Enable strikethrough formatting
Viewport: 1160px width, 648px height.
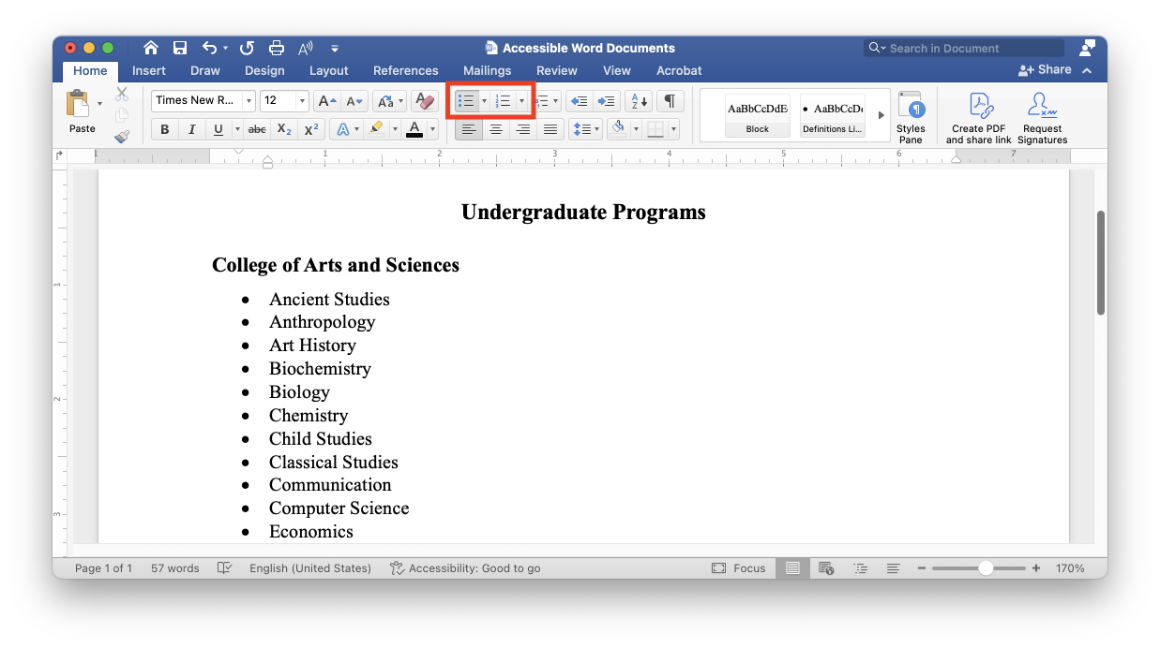point(255,128)
